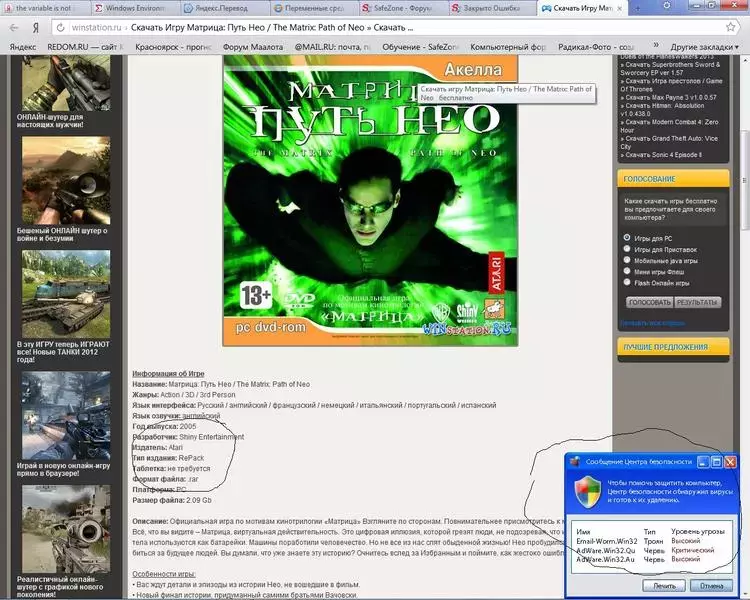Viewport: 750px width, 600px height.
Task: Select 'Игры для PC' radio option
Action: (627, 237)
